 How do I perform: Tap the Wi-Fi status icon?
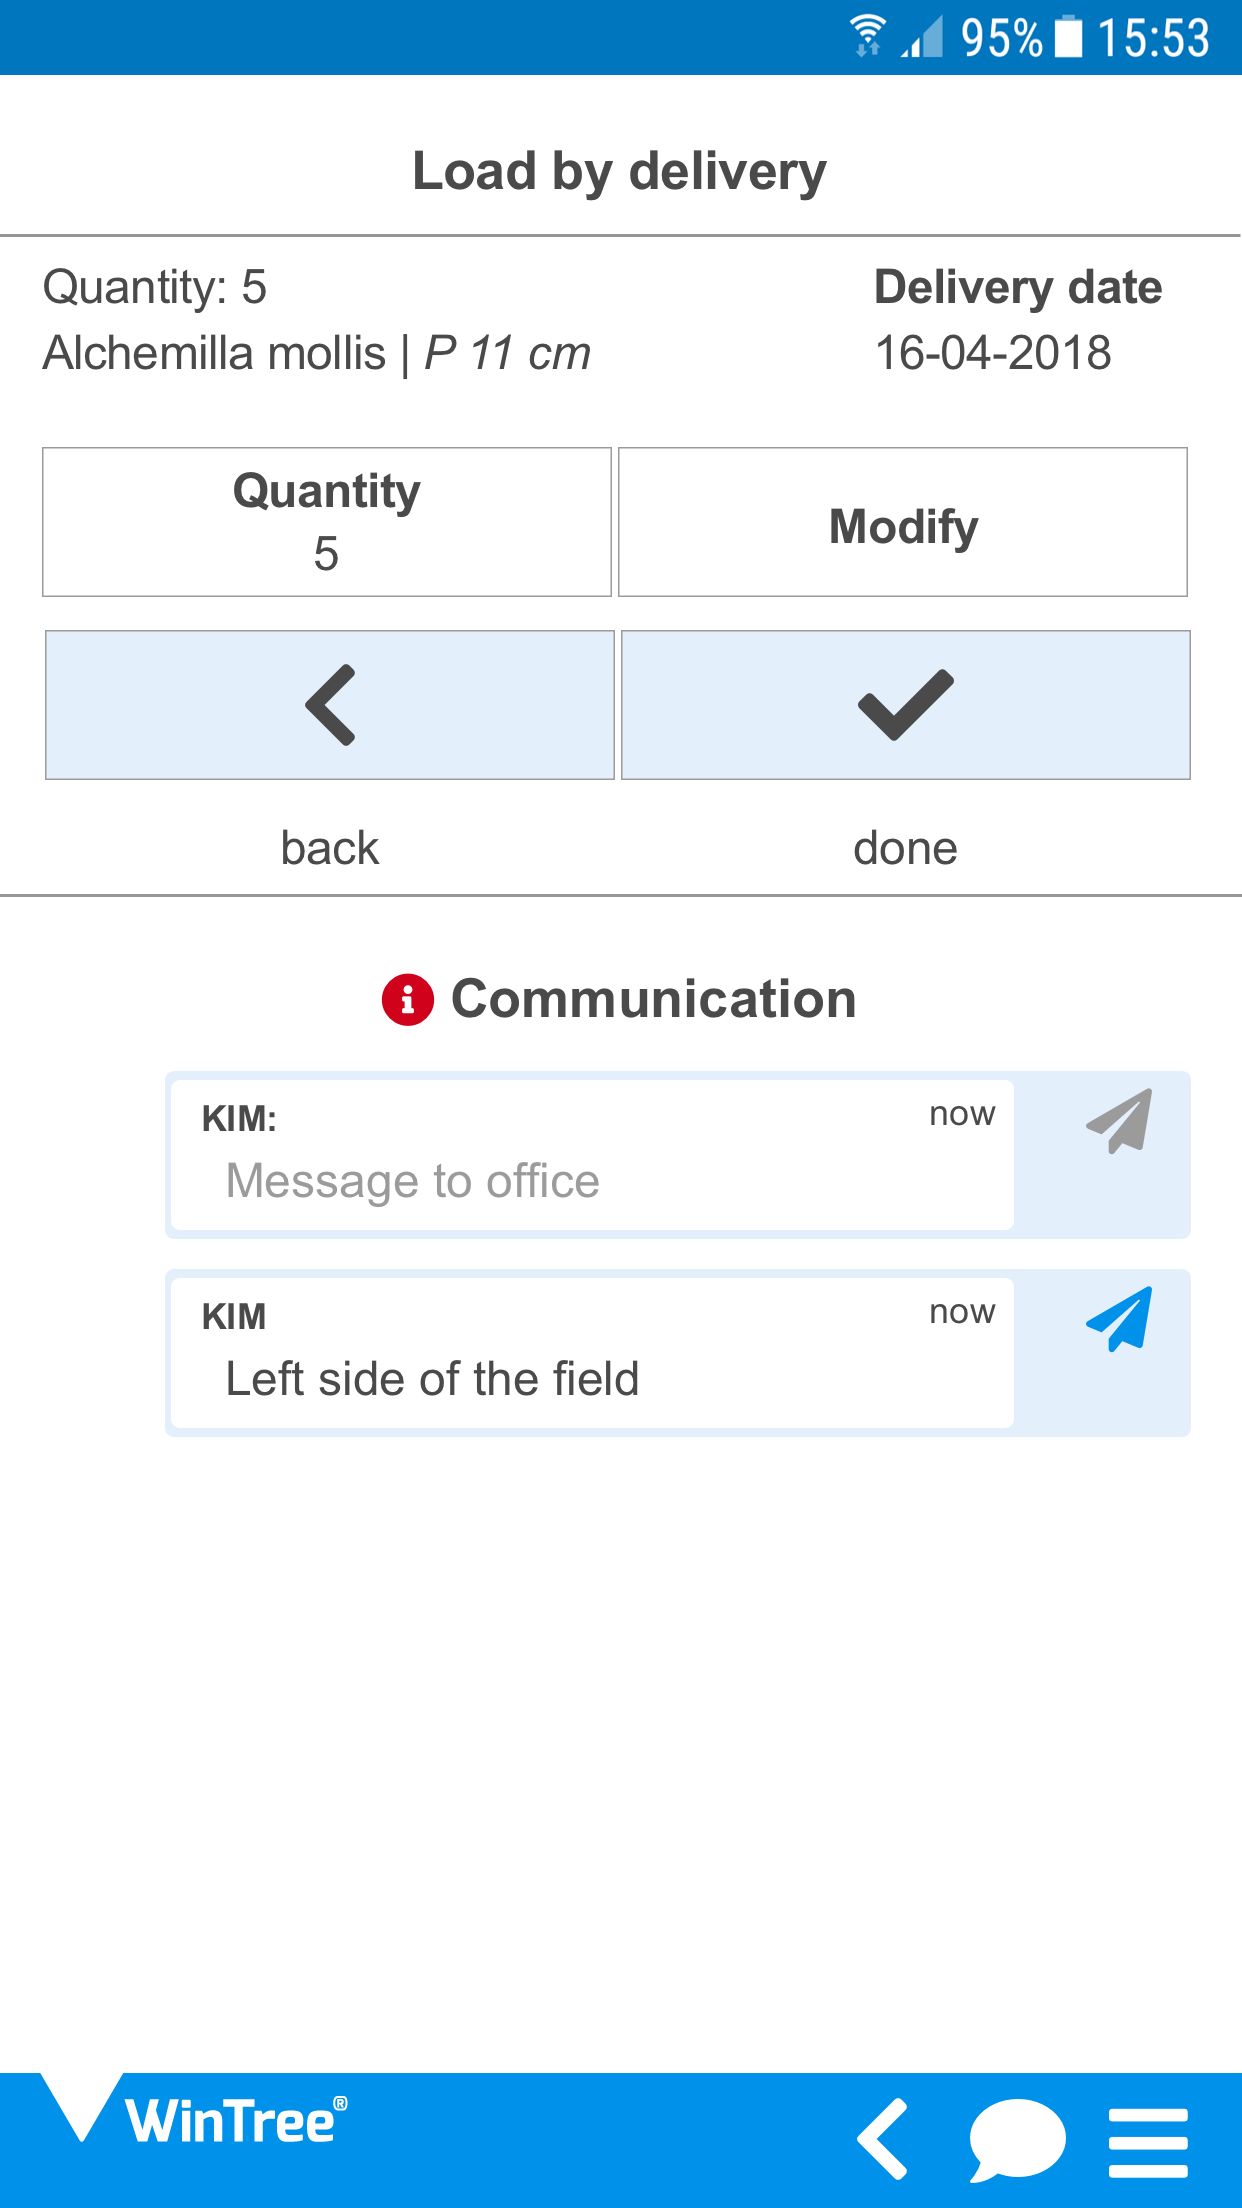867,36
